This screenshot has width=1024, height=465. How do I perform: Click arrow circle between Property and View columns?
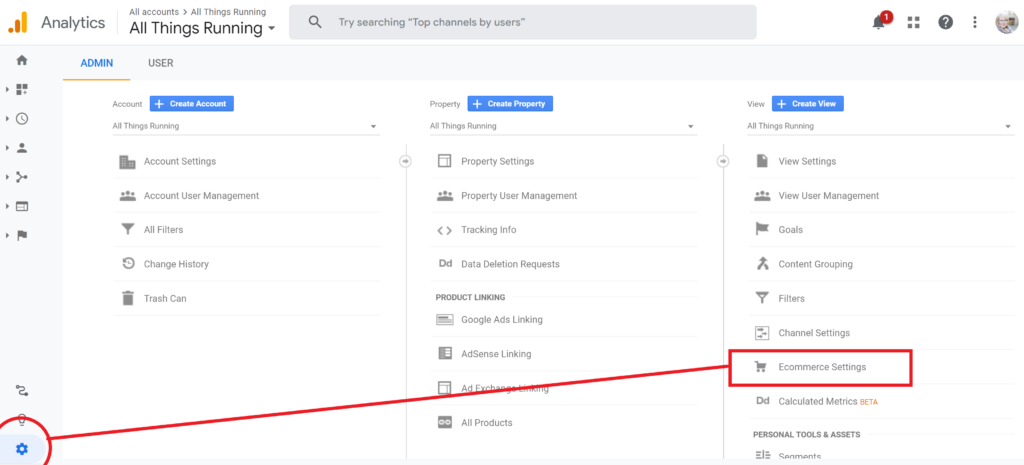pos(723,161)
